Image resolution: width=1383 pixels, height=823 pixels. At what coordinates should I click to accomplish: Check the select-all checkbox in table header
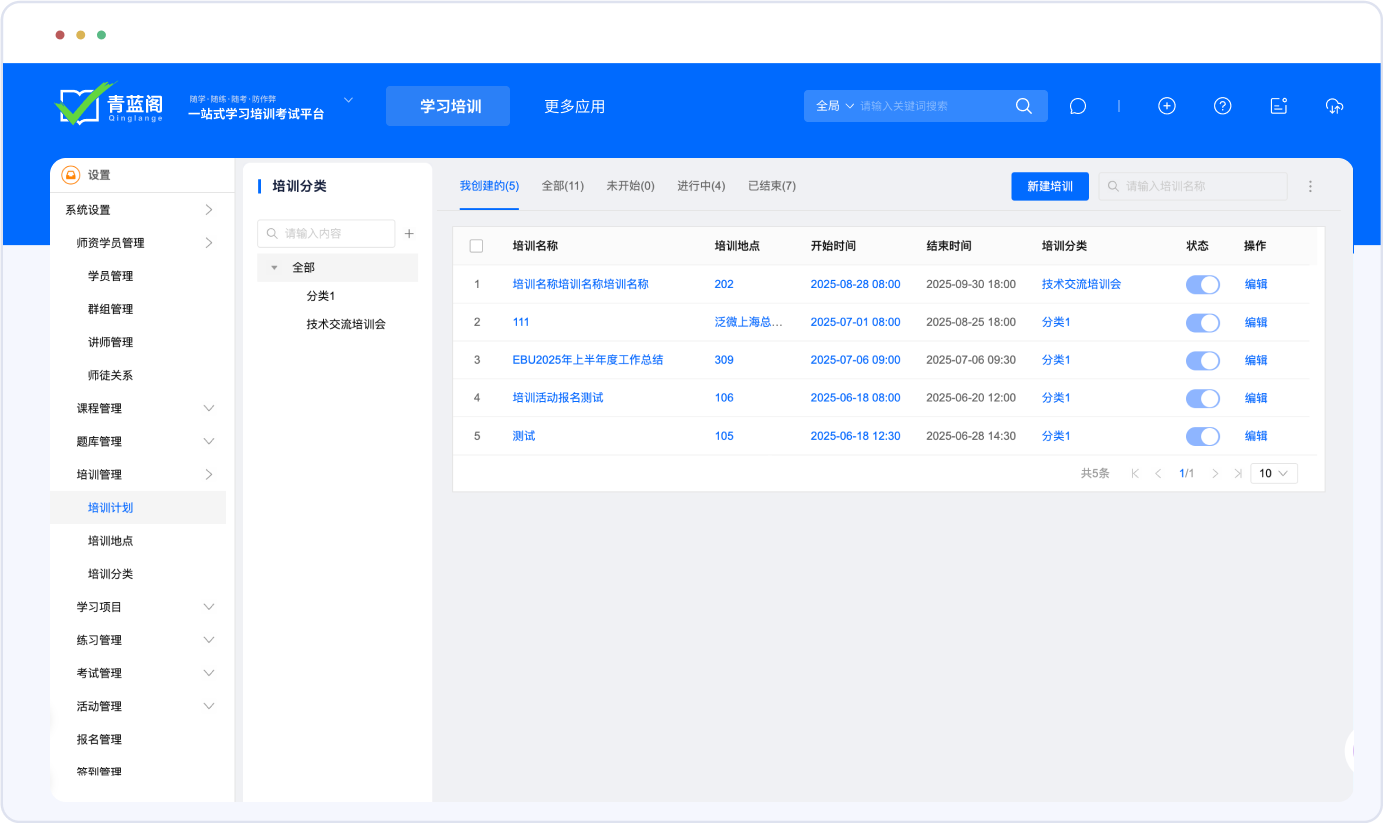[x=476, y=246]
